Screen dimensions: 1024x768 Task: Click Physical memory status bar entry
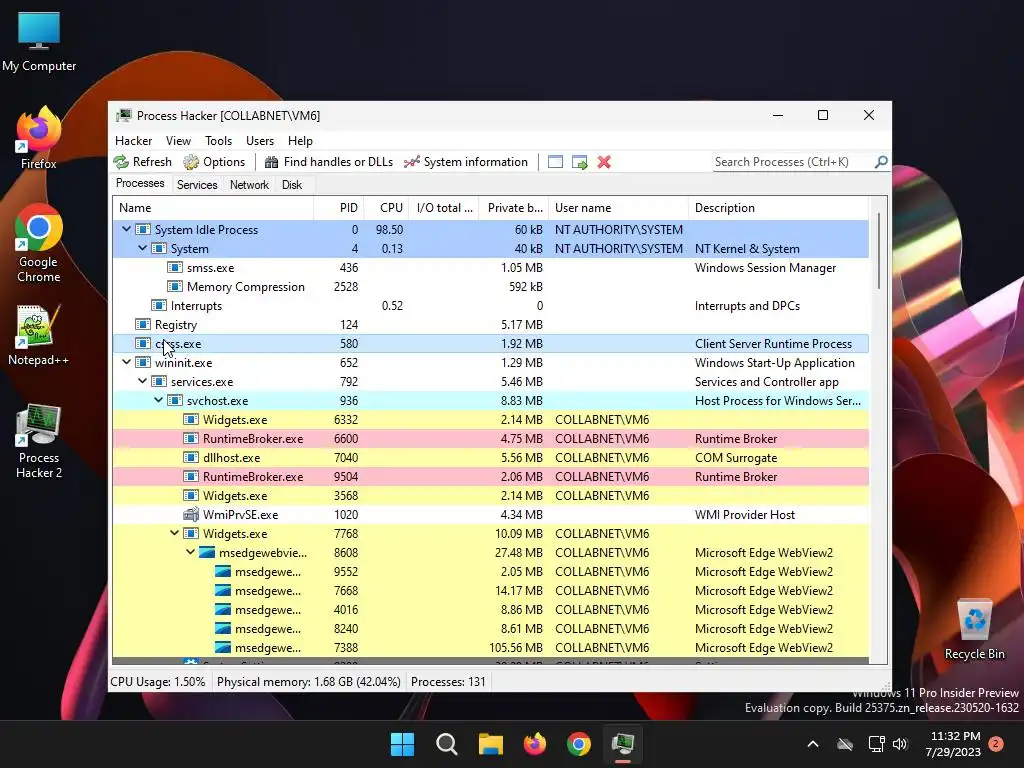pos(308,682)
